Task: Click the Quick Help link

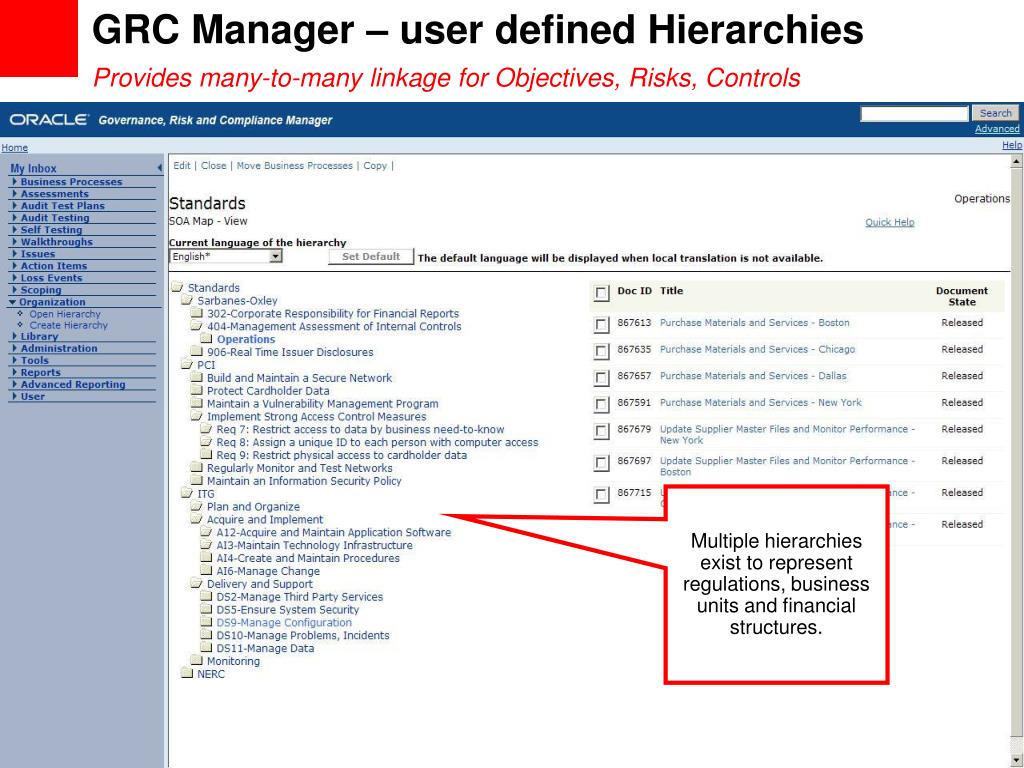Action: point(889,222)
